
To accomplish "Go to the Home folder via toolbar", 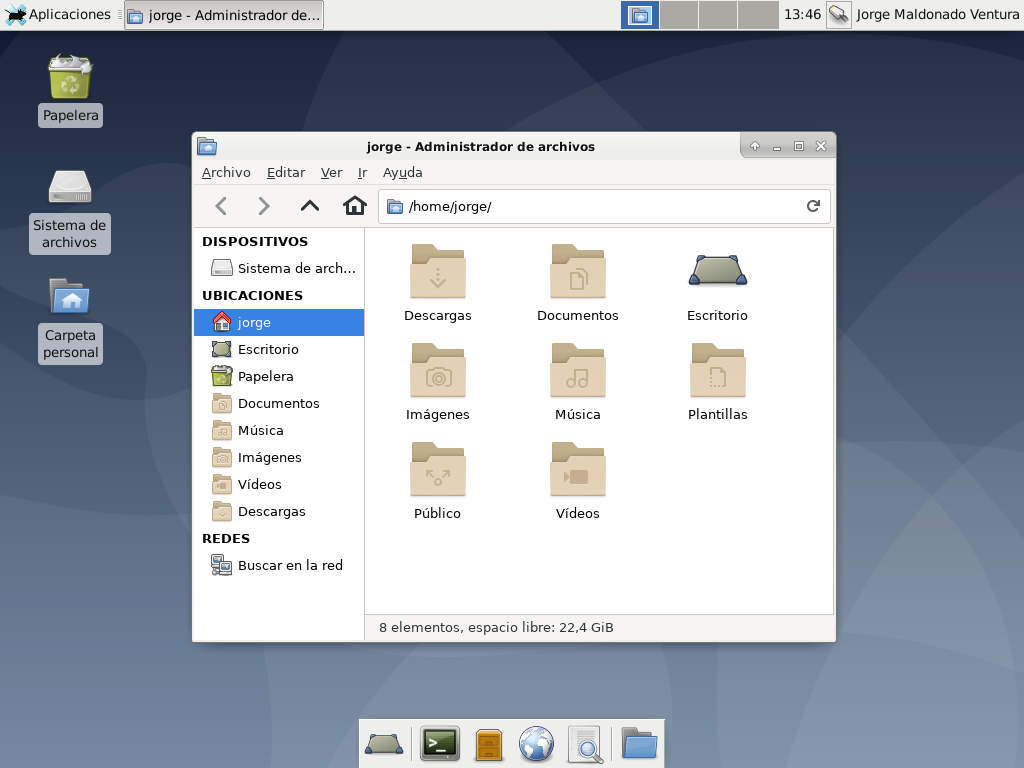I will 355,206.
